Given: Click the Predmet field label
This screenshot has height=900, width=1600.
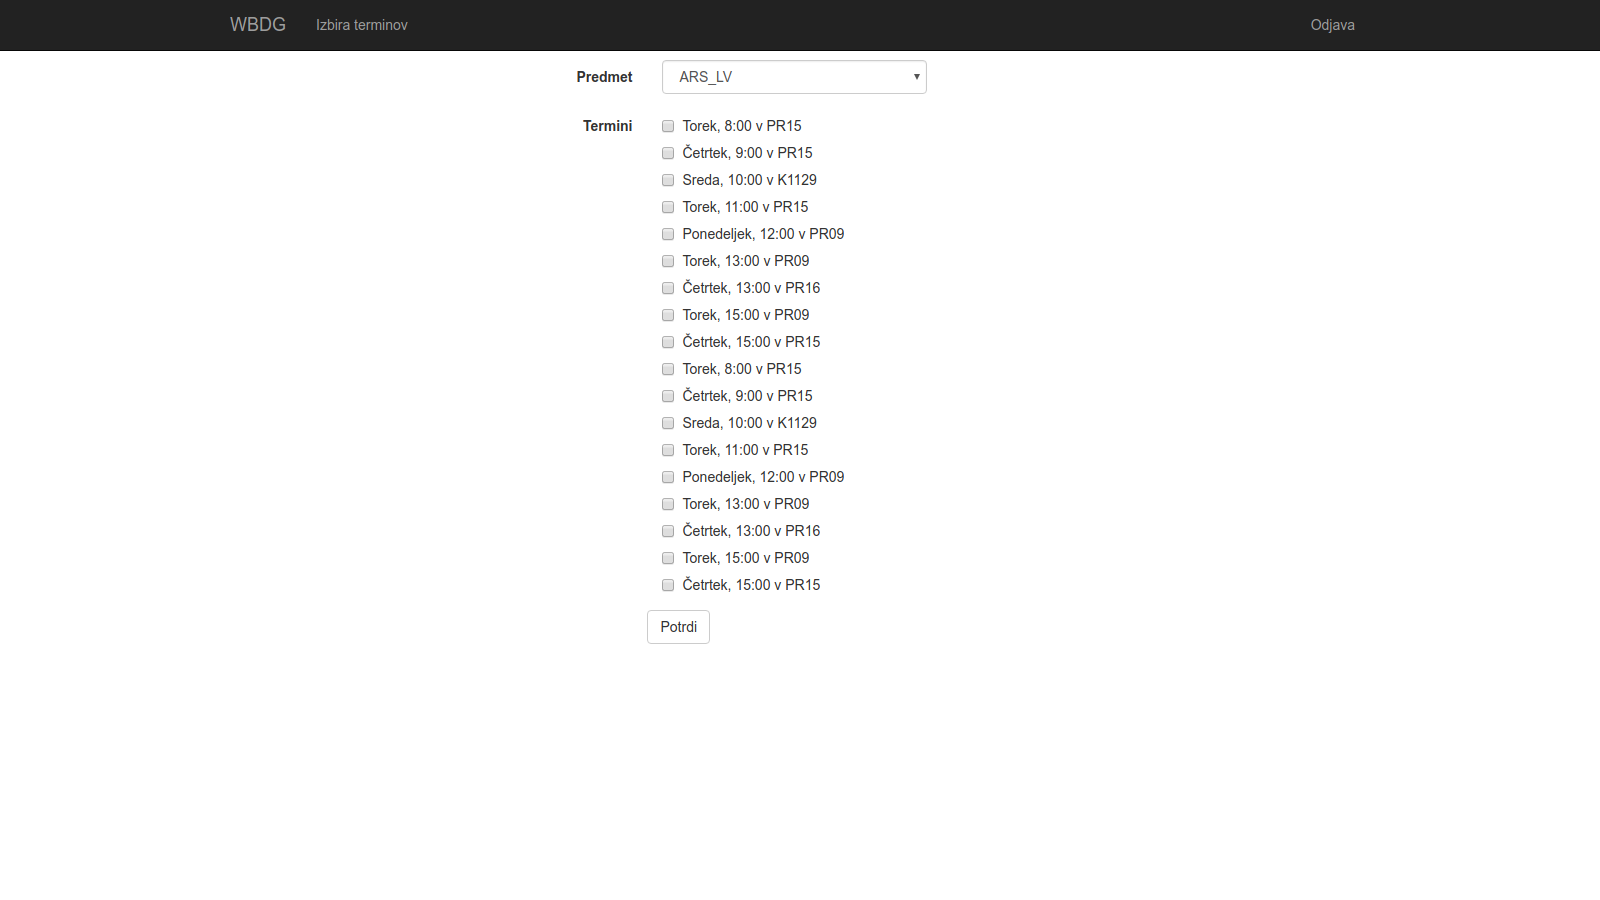Looking at the screenshot, I should pos(604,77).
